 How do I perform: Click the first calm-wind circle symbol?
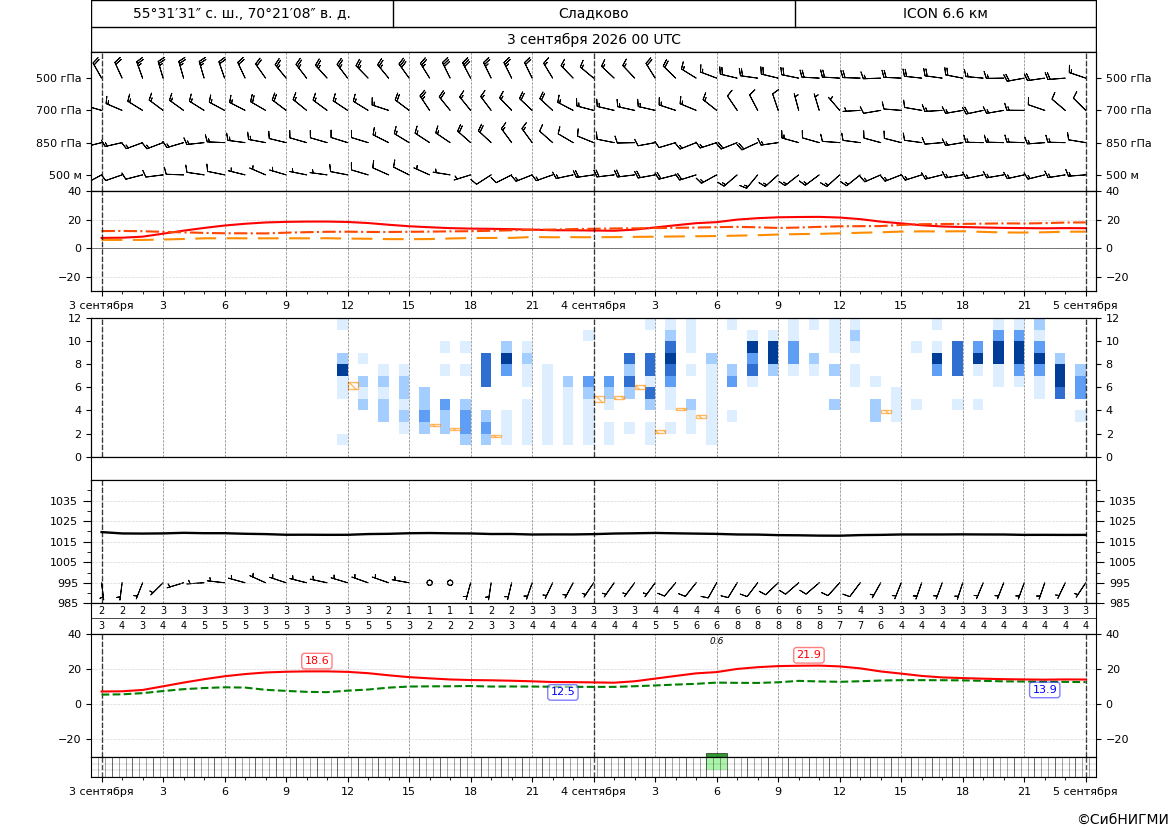429,583
